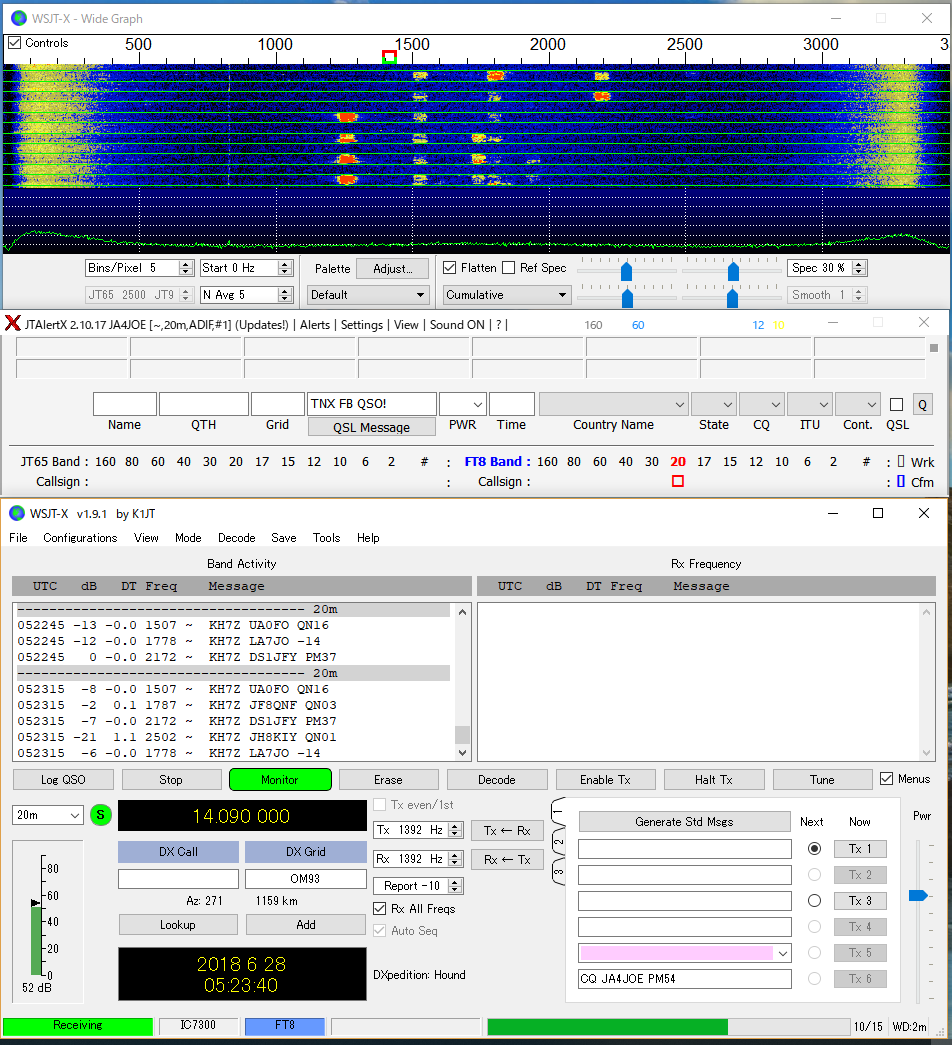Image resolution: width=952 pixels, height=1045 pixels.
Task: Click the red square under FT8 20m band
Action: 678,482
